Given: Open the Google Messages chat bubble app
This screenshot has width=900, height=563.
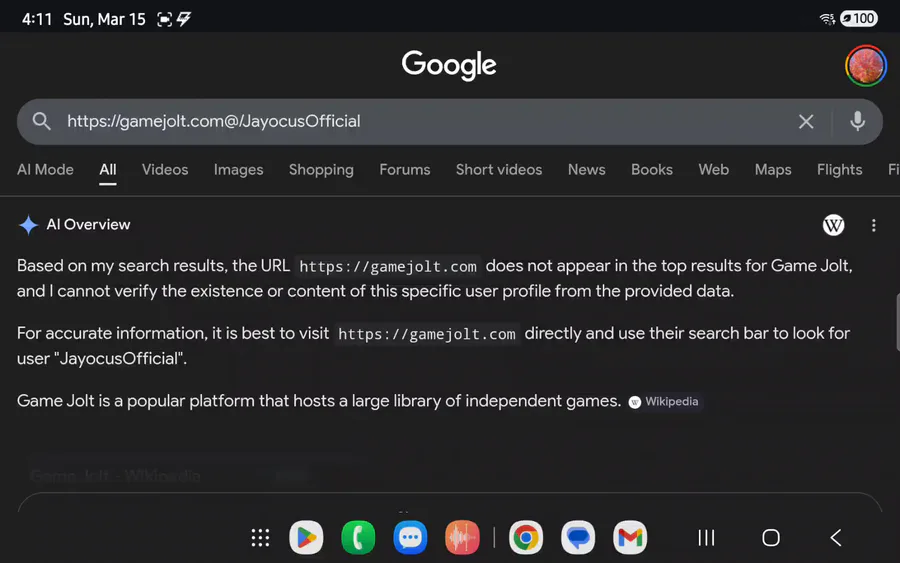Looking at the screenshot, I should [578, 538].
